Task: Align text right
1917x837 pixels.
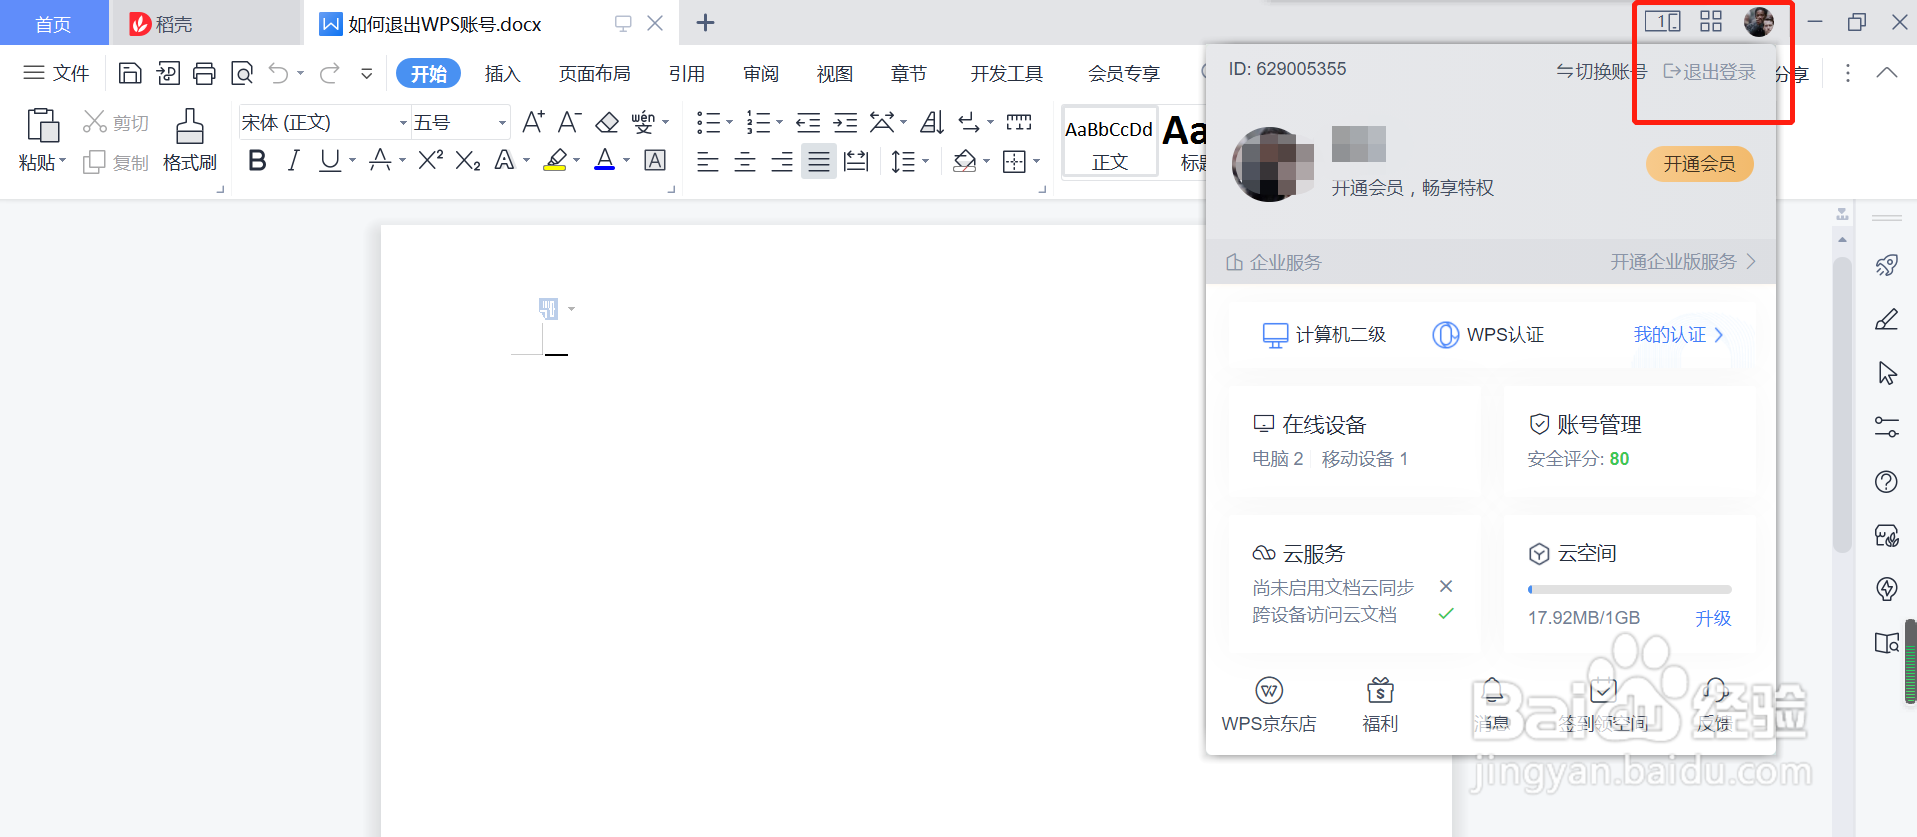Action: pyautogui.click(x=782, y=161)
